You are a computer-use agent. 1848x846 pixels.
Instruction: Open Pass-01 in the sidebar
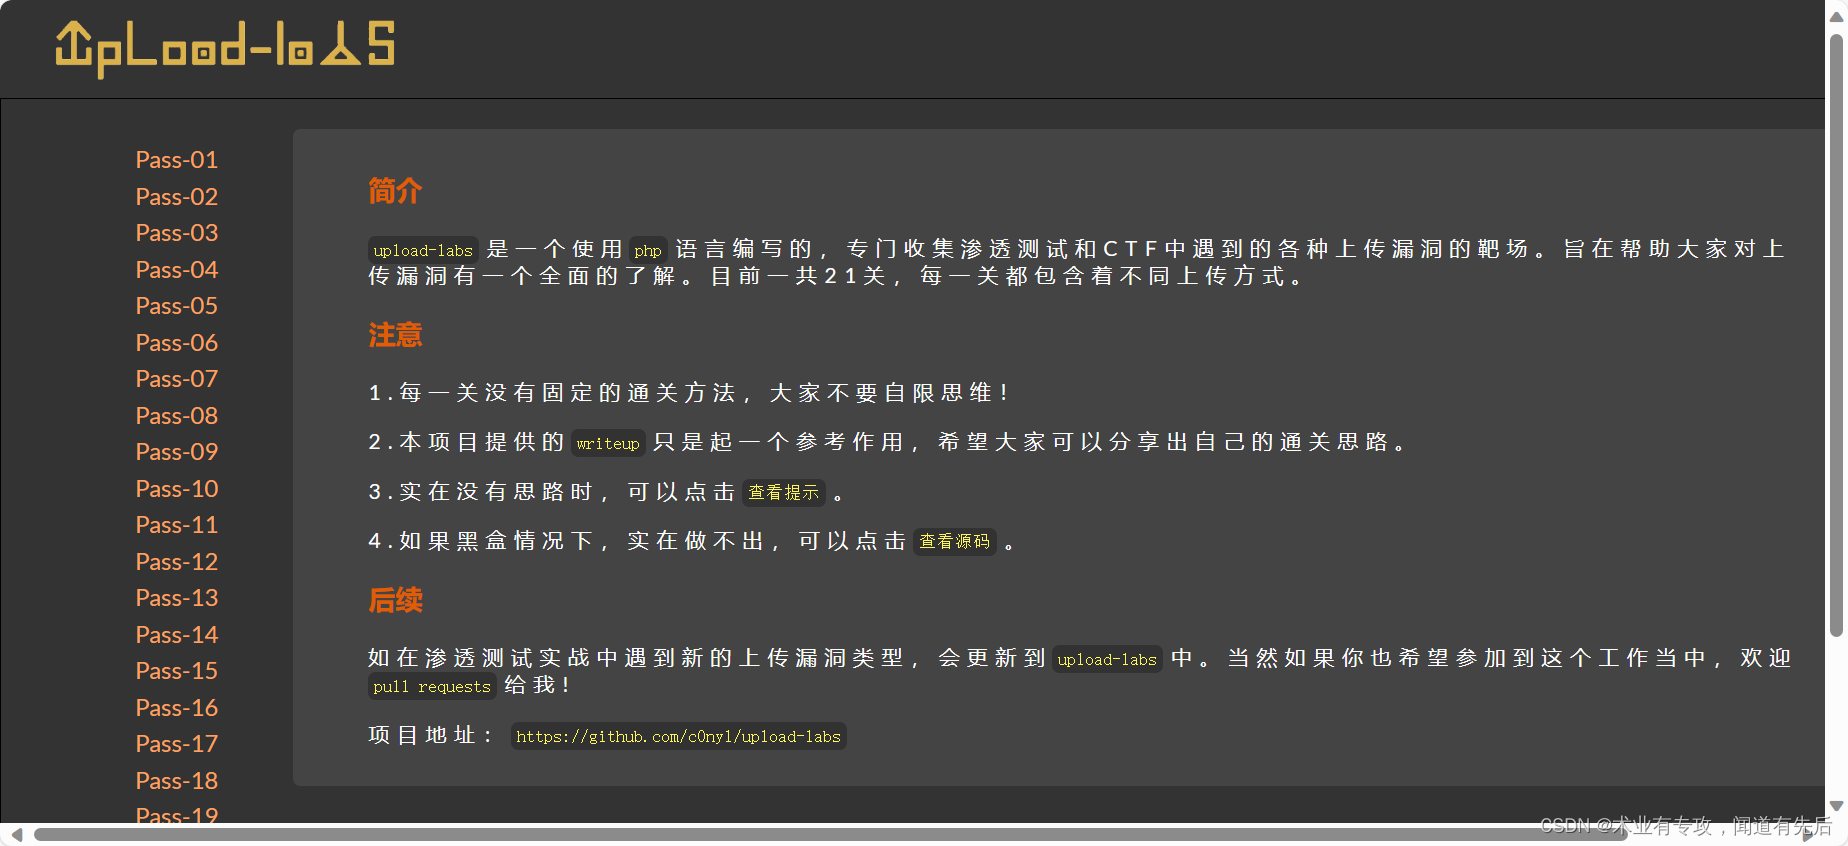[177, 160]
